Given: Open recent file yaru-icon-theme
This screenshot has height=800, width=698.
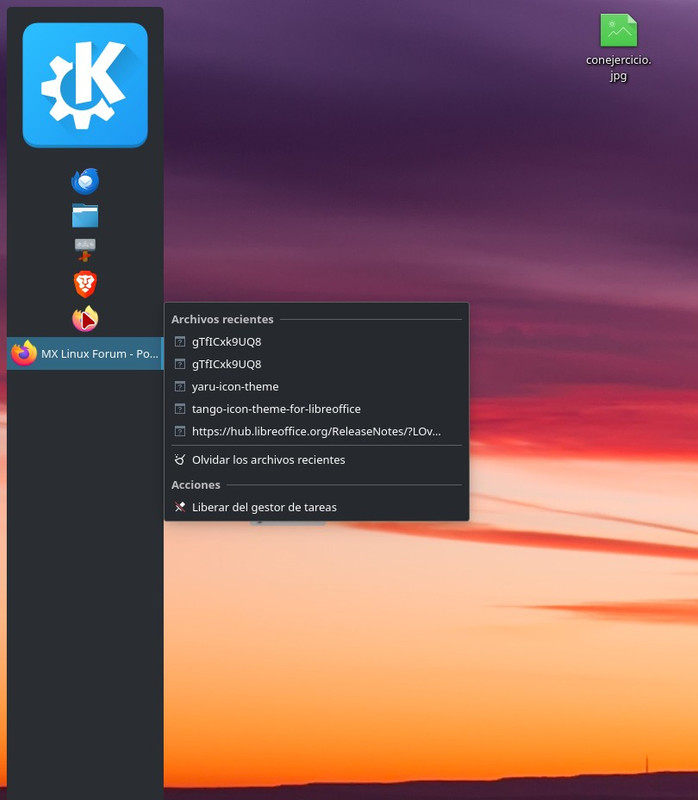Looking at the screenshot, I should (316, 387).
